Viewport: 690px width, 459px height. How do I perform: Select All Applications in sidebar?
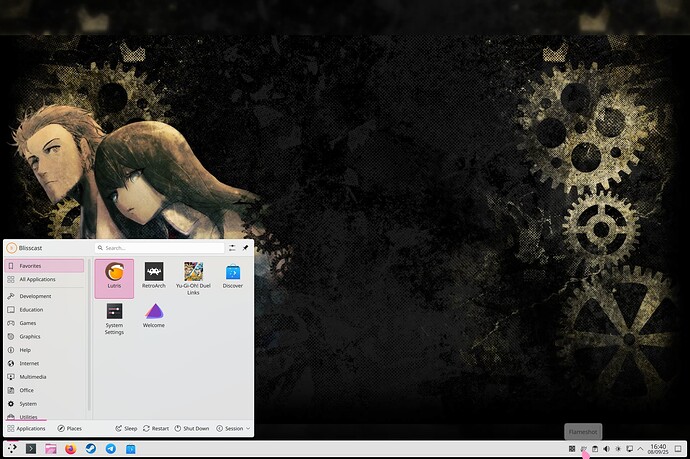[44, 279]
